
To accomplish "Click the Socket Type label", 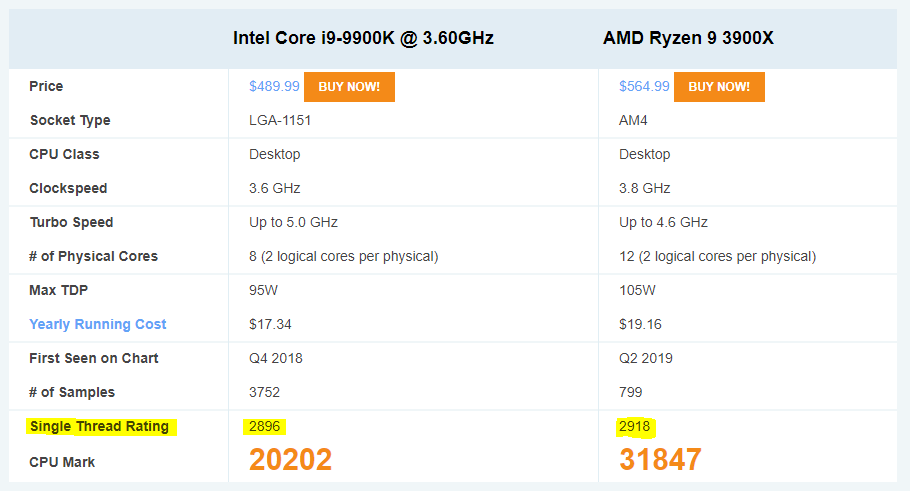I will tap(70, 121).
